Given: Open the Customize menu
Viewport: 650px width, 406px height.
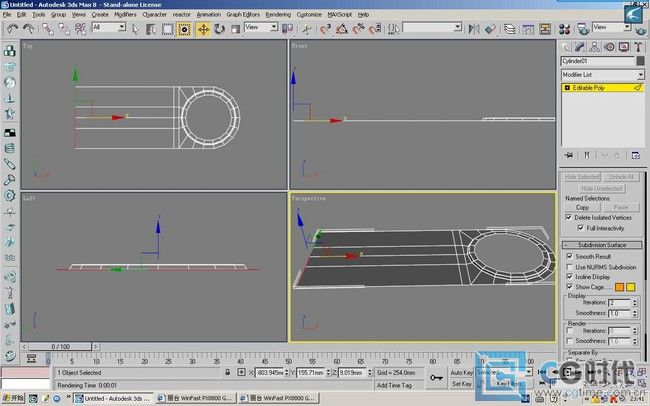Looking at the screenshot, I should (x=309, y=15).
